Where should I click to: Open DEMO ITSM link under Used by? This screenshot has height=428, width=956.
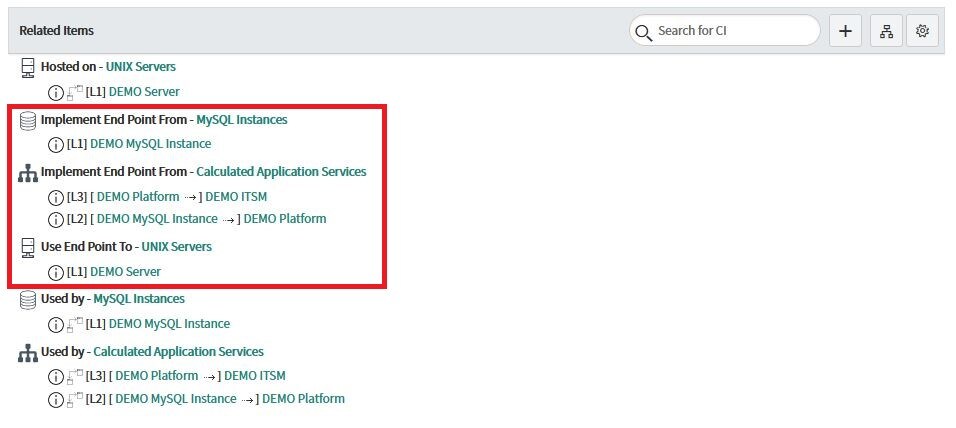(x=255, y=376)
